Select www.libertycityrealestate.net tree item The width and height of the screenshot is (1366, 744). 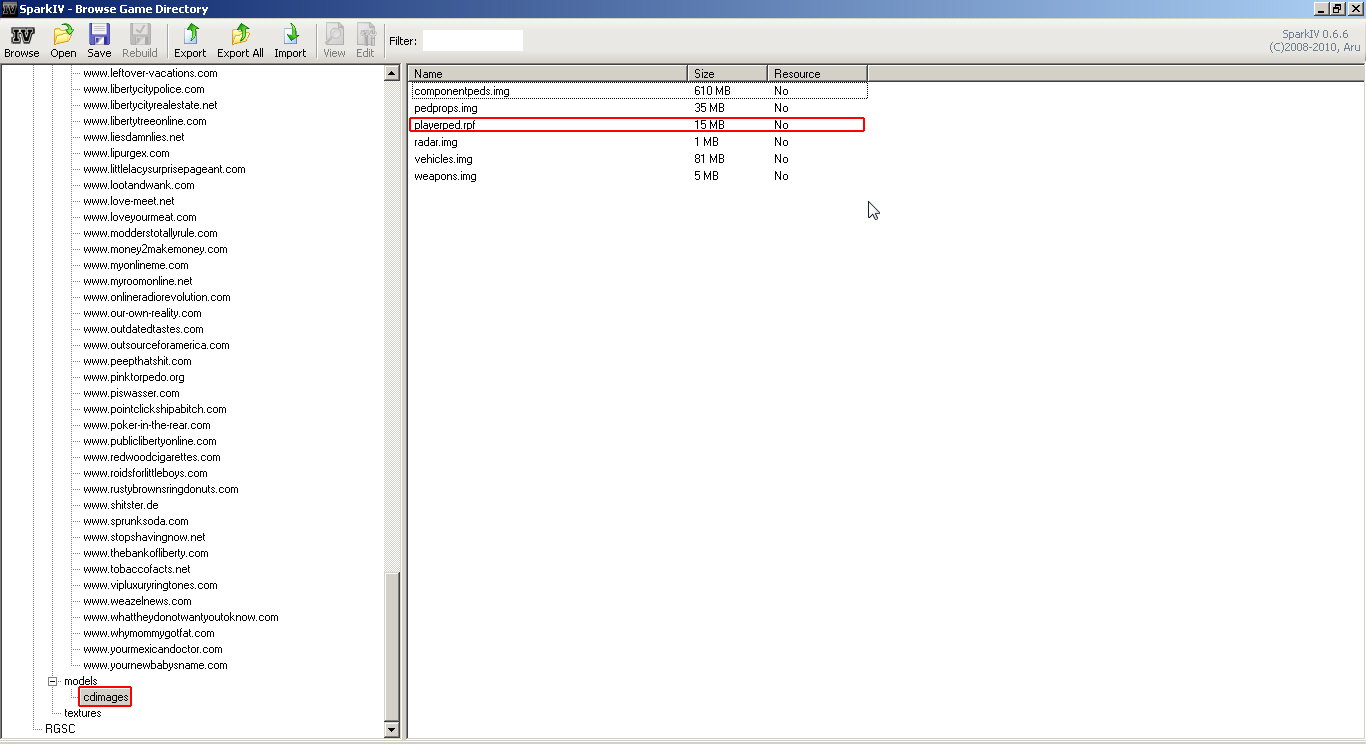(x=150, y=105)
